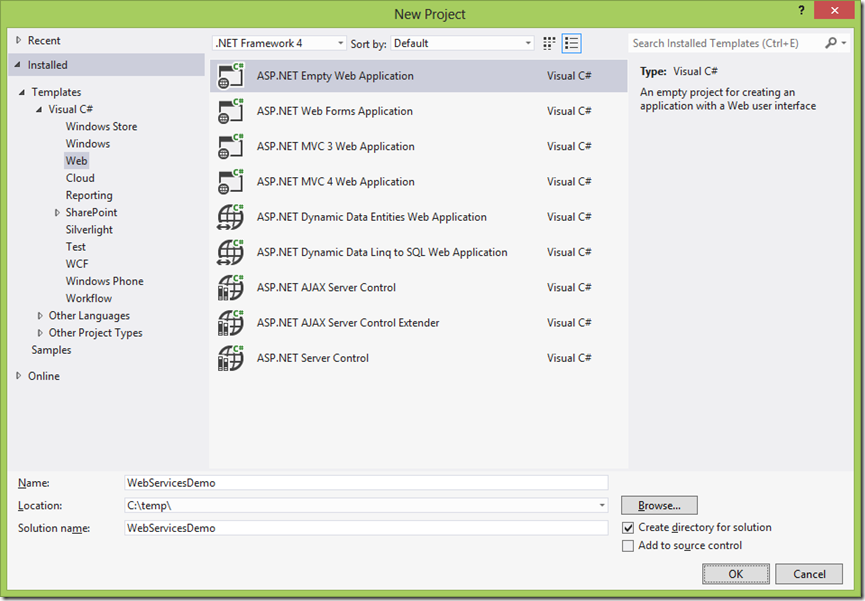Confirm with the OK button
This screenshot has width=865, height=601.
[x=735, y=574]
